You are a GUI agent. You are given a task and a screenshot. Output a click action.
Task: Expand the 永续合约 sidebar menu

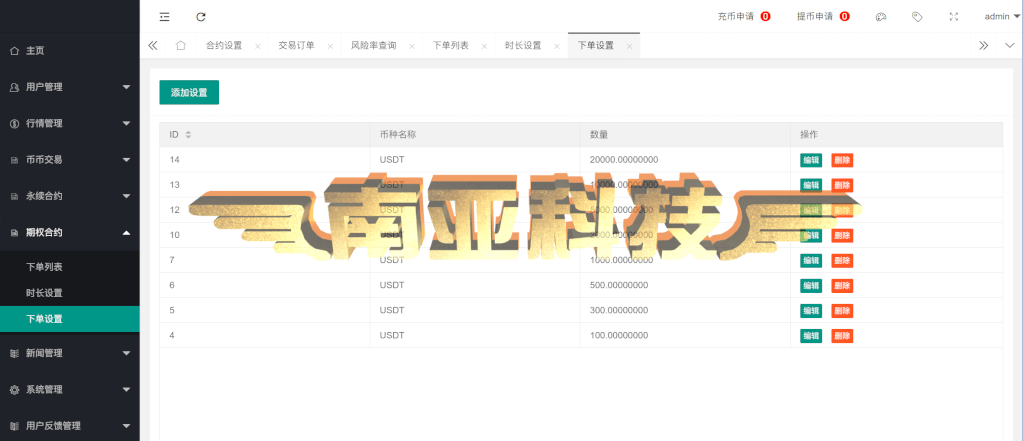70,196
